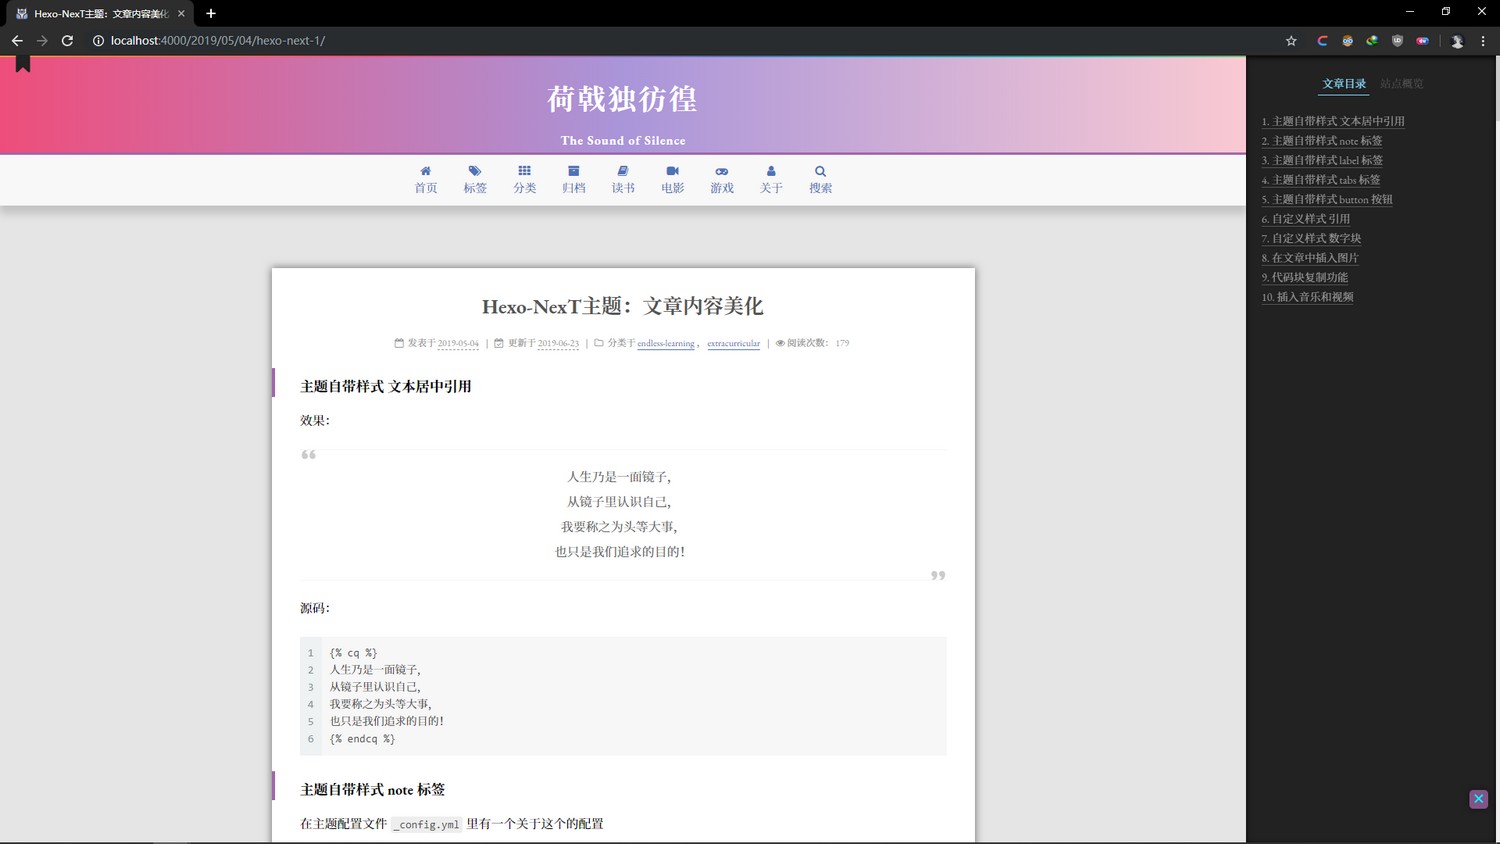This screenshot has width=1500, height=844.
Task: Click the site title 荷载独彷徨
Action: [622, 99]
